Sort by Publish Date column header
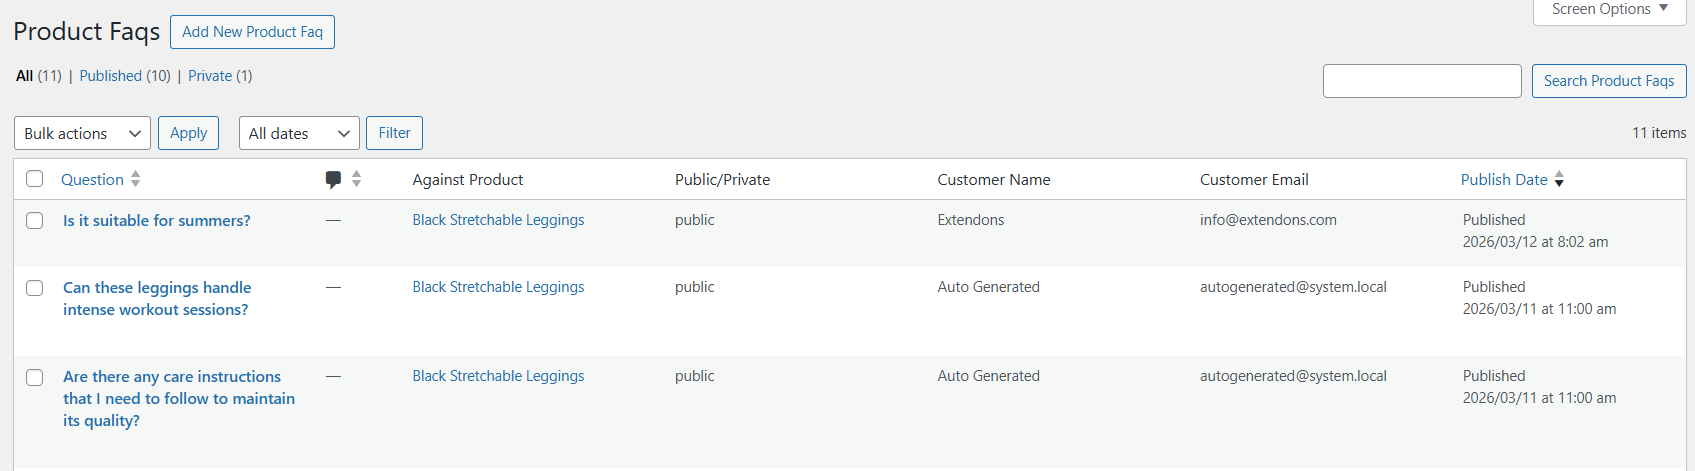This screenshot has width=1695, height=471. [1504, 180]
